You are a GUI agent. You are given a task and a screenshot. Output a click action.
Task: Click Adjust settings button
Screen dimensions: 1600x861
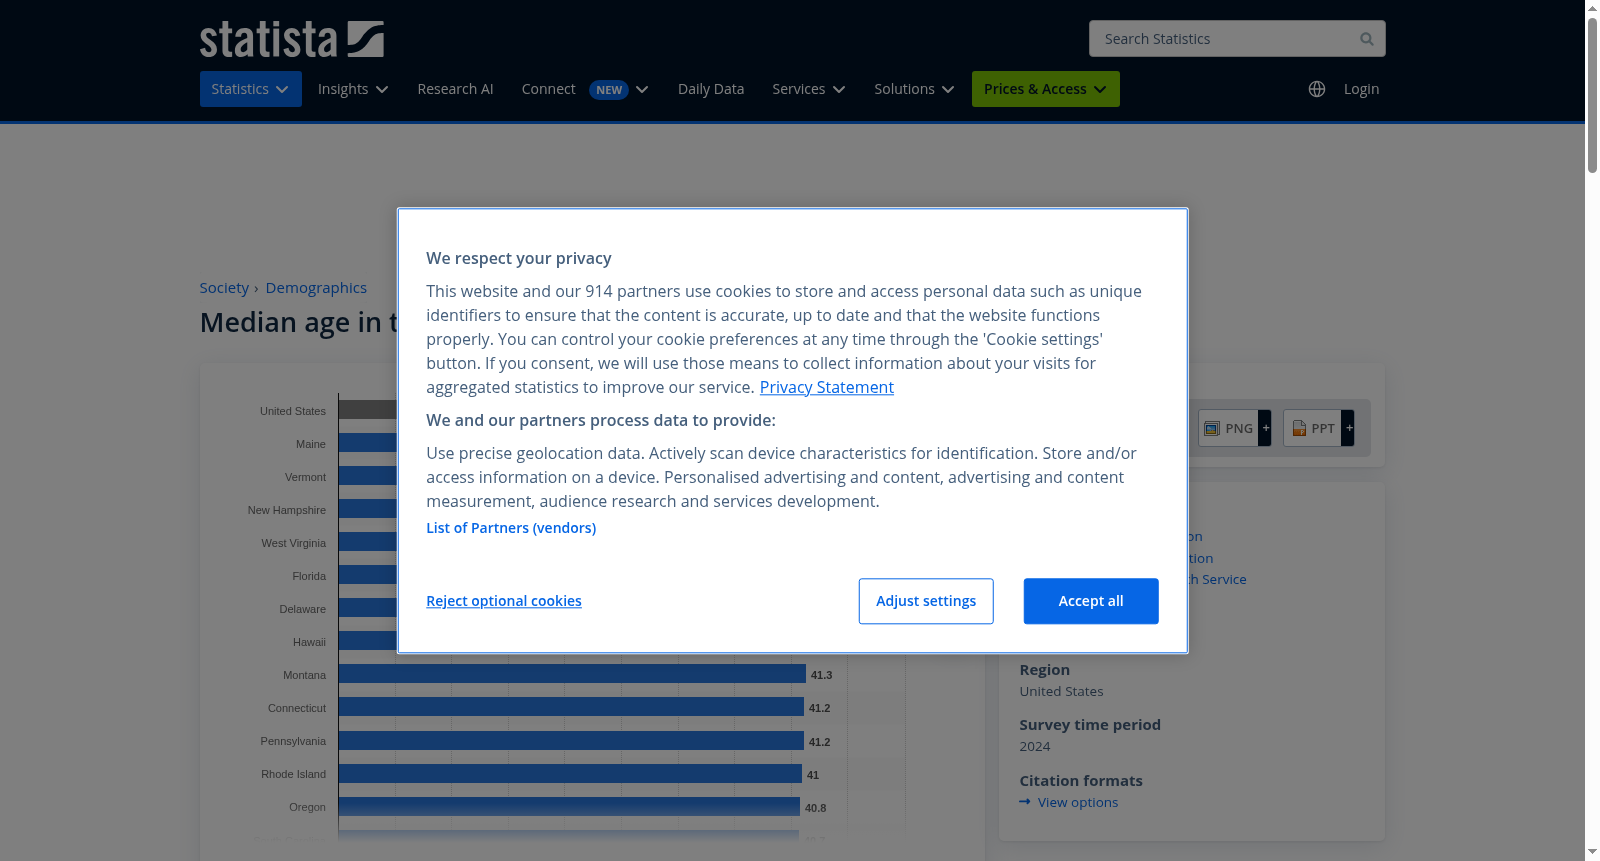[x=926, y=601]
